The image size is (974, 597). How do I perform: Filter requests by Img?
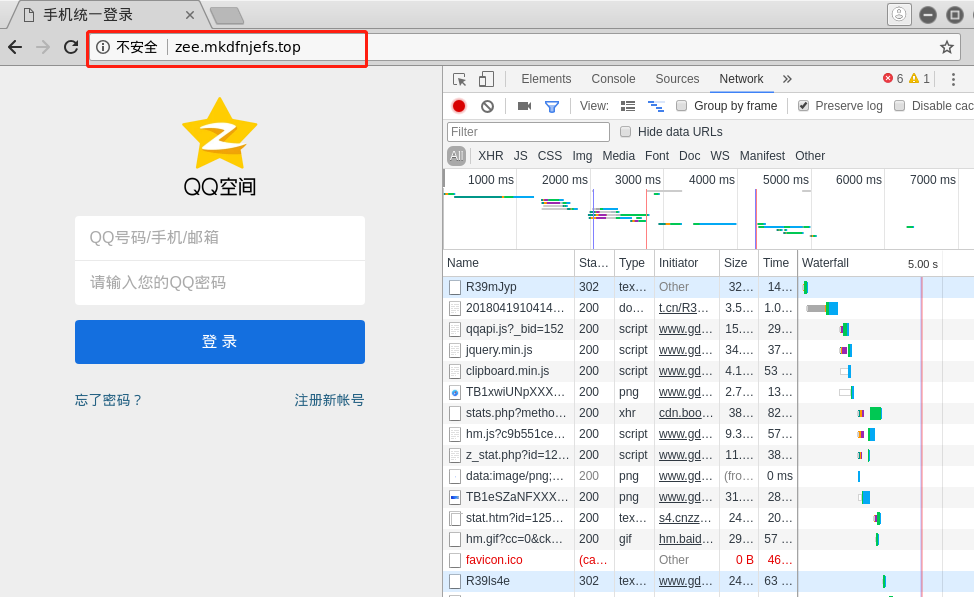(582, 156)
